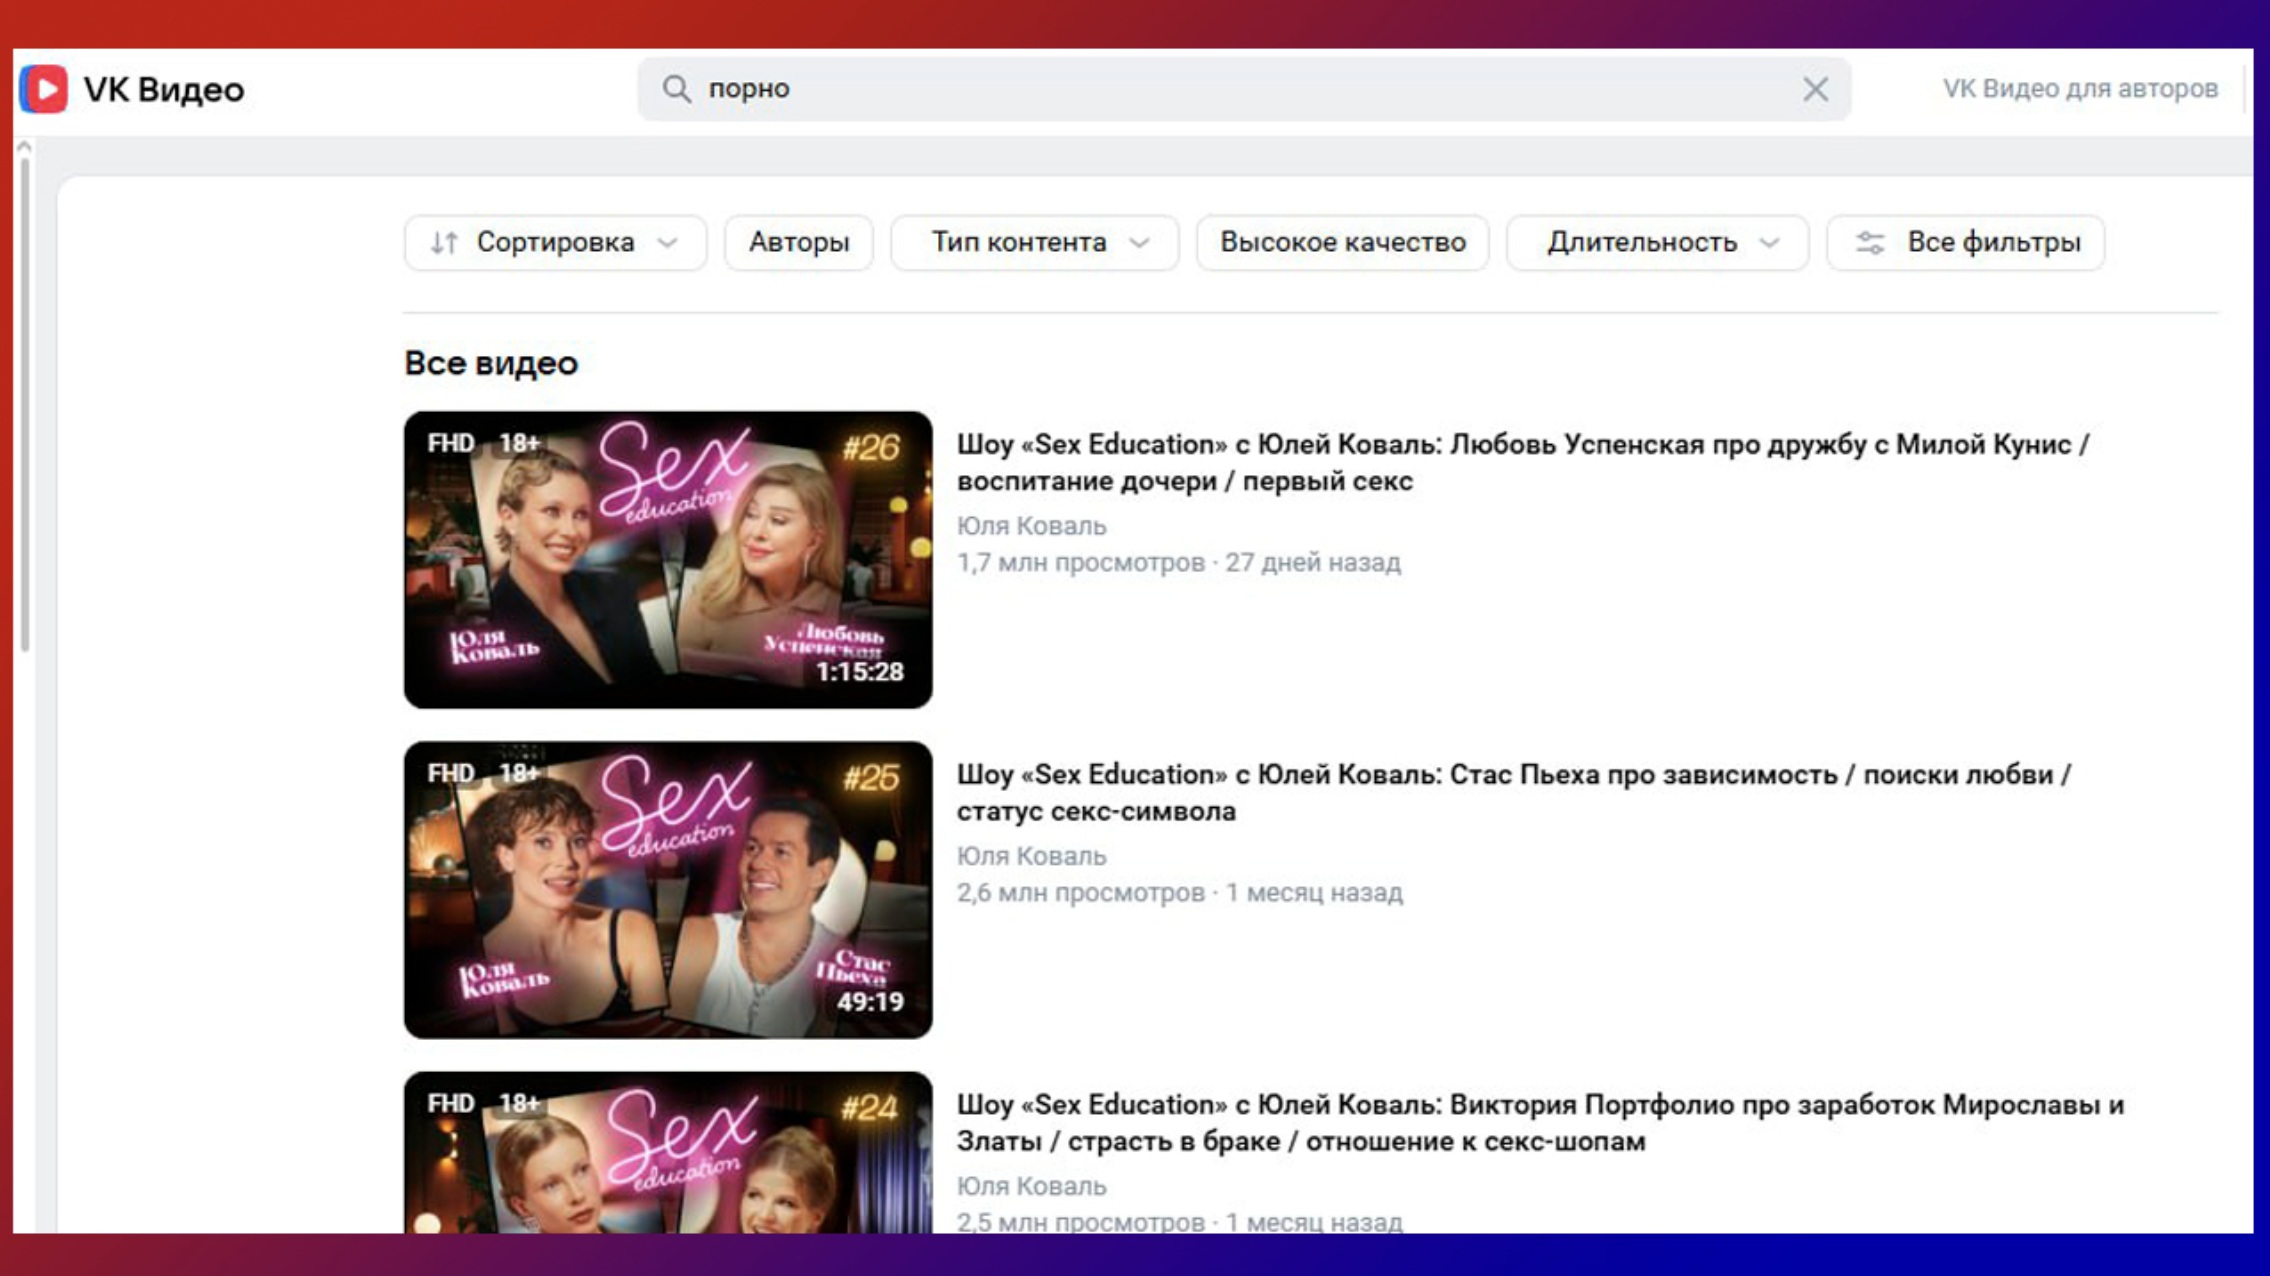Screen dimensions: 2270x1276
Task: Click the sliders icon in Все фильтры
Action: pyautogui.click(x=1869, y=243)
